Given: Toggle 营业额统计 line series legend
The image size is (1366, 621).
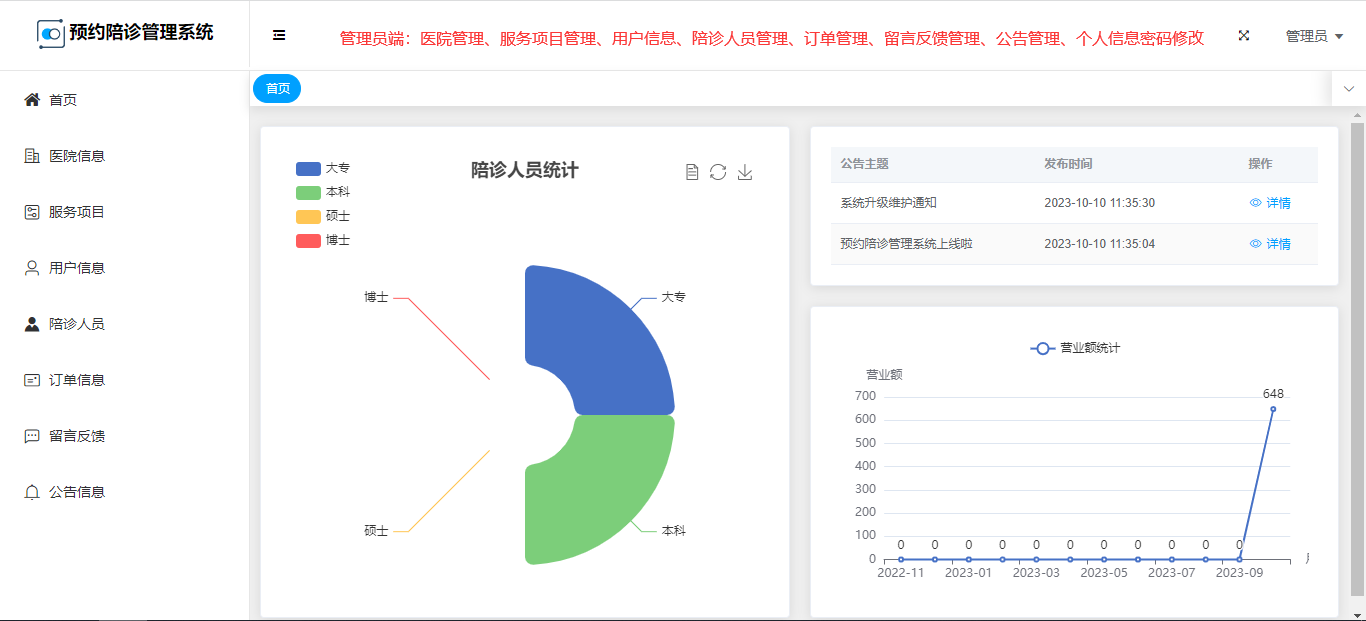Looking at the screenshot, I should [1075, 348].
